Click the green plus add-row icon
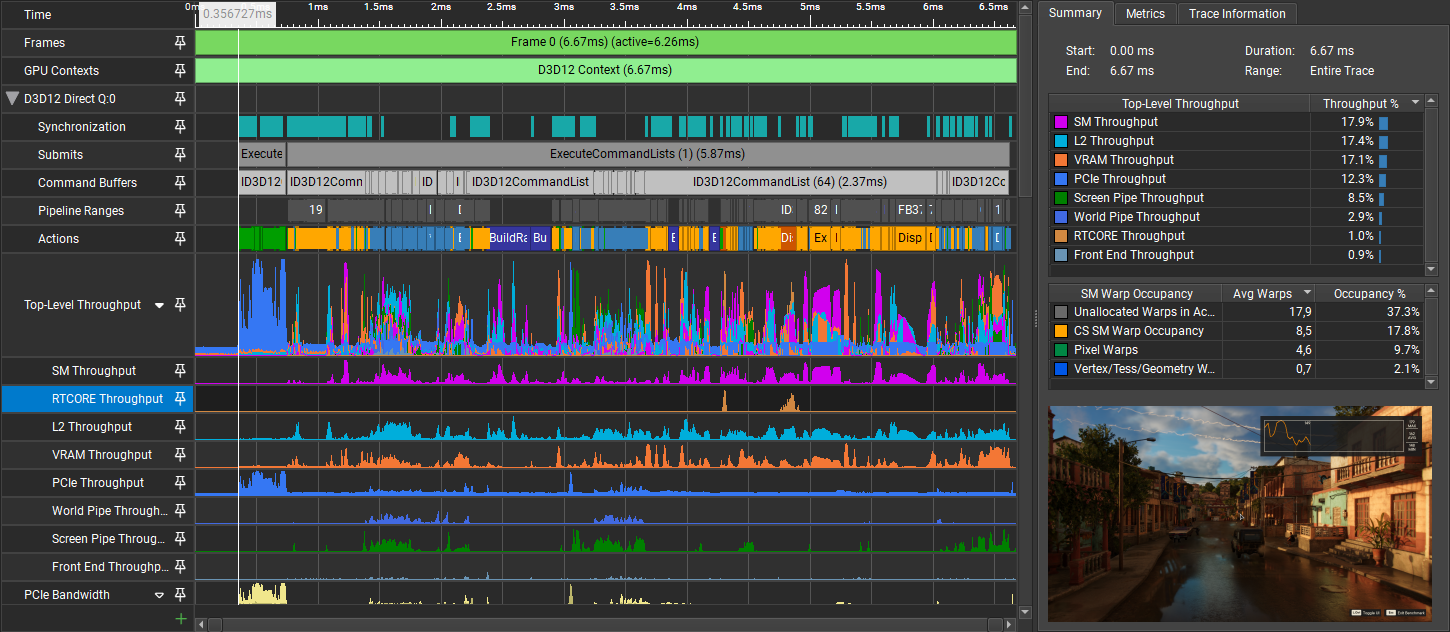 (x=181, y=619)
